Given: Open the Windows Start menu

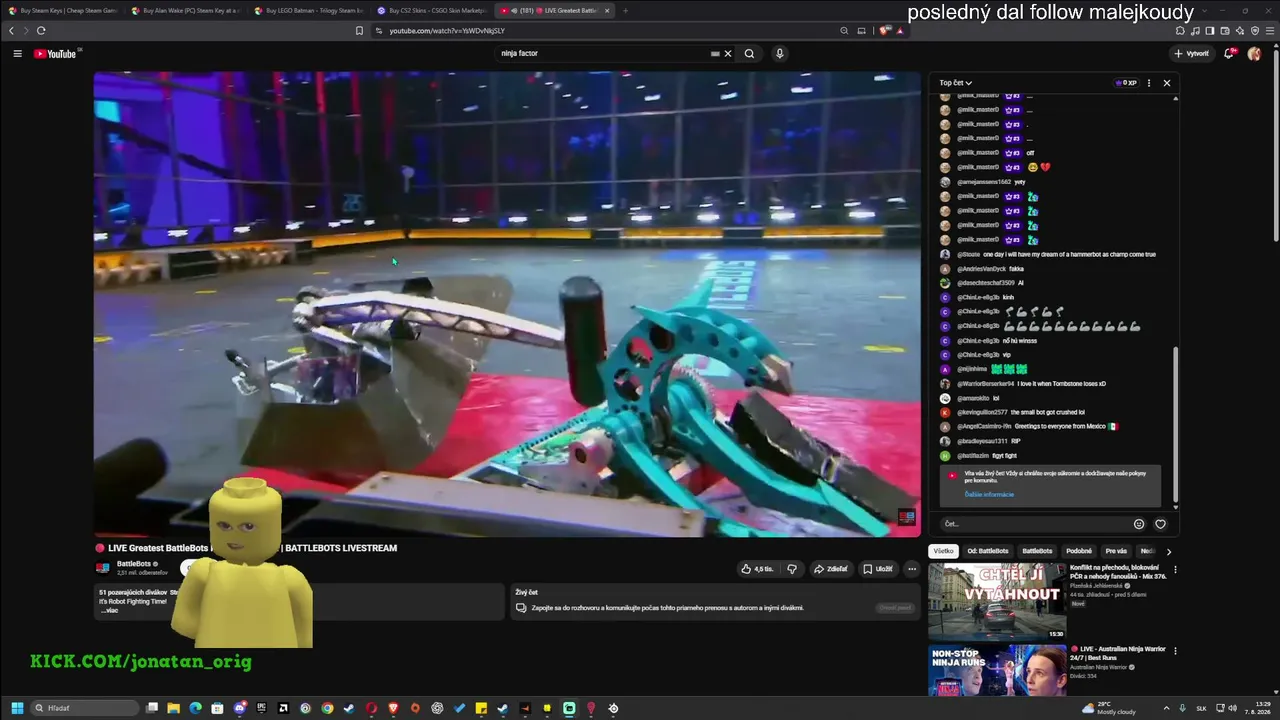Looking at the screenshot, I should point(17,708).
